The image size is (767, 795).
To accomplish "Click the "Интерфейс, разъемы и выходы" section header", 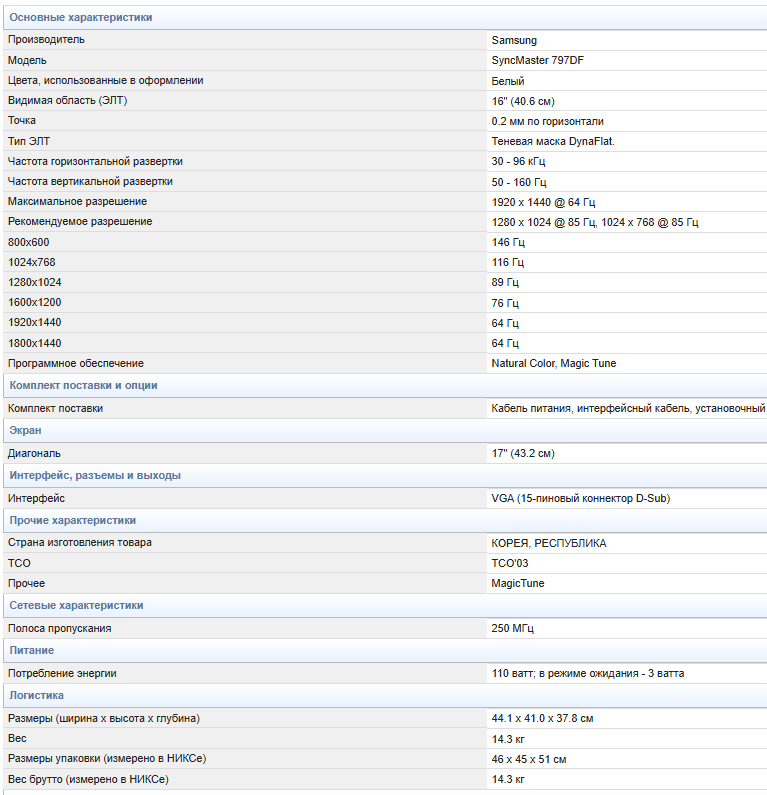I will click(x=94, y=475).
